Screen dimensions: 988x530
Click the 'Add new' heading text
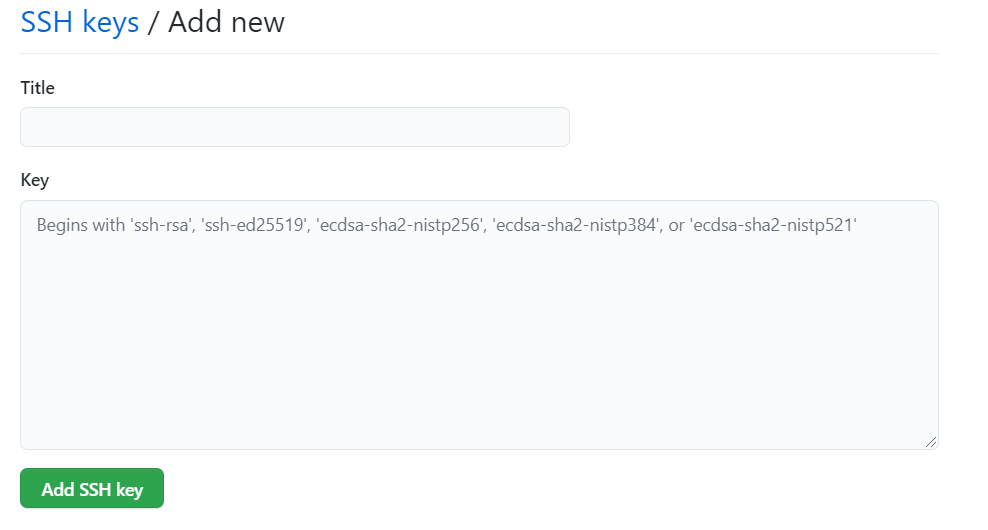(226, 22)
